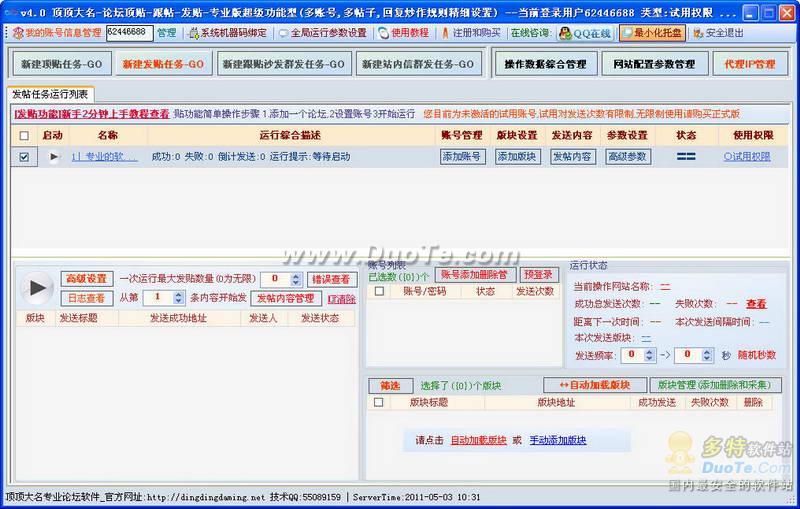800x509 pixels.
Task: Click the QQ在线 penguin chat button
Action: tap(585, 34)
